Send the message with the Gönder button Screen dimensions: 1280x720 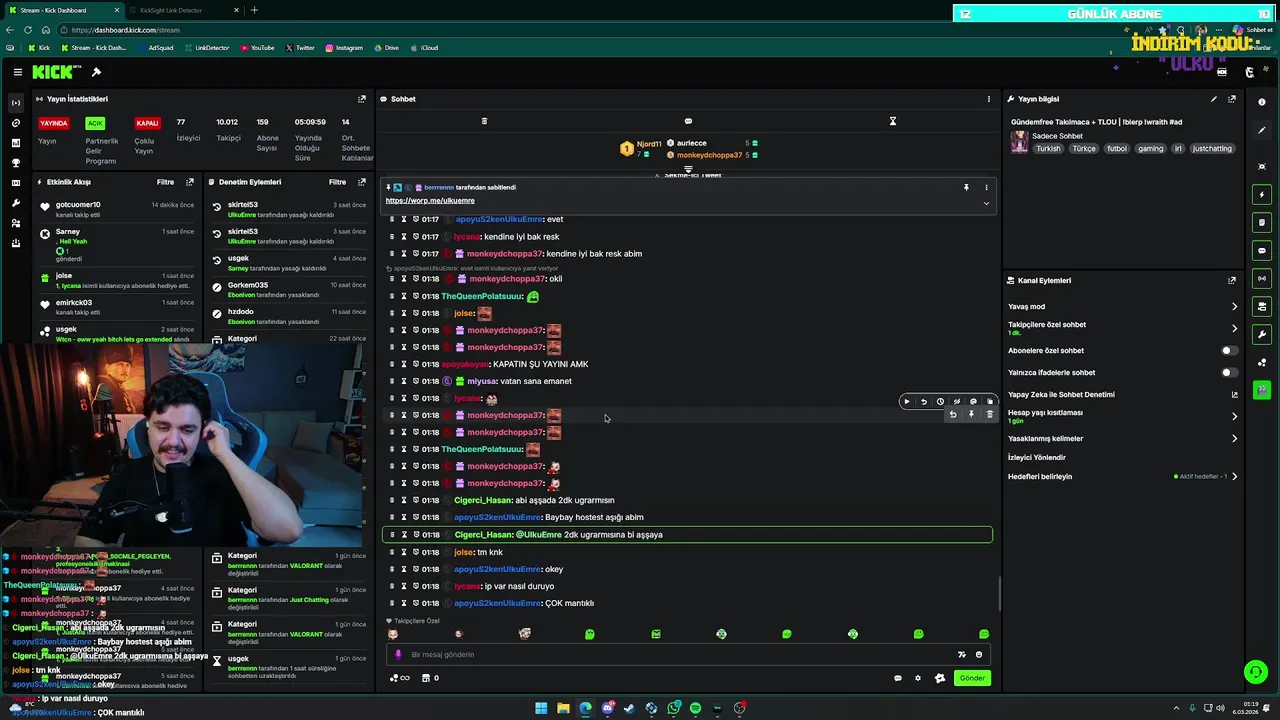tap(973, 678)
